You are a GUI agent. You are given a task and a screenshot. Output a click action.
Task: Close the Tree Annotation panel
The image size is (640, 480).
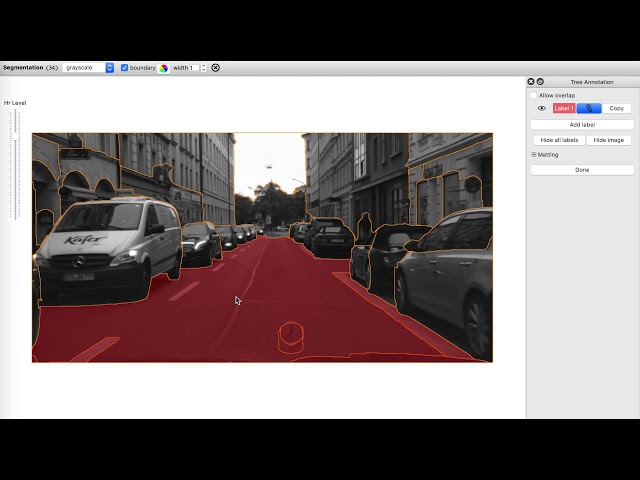point(531,82)
